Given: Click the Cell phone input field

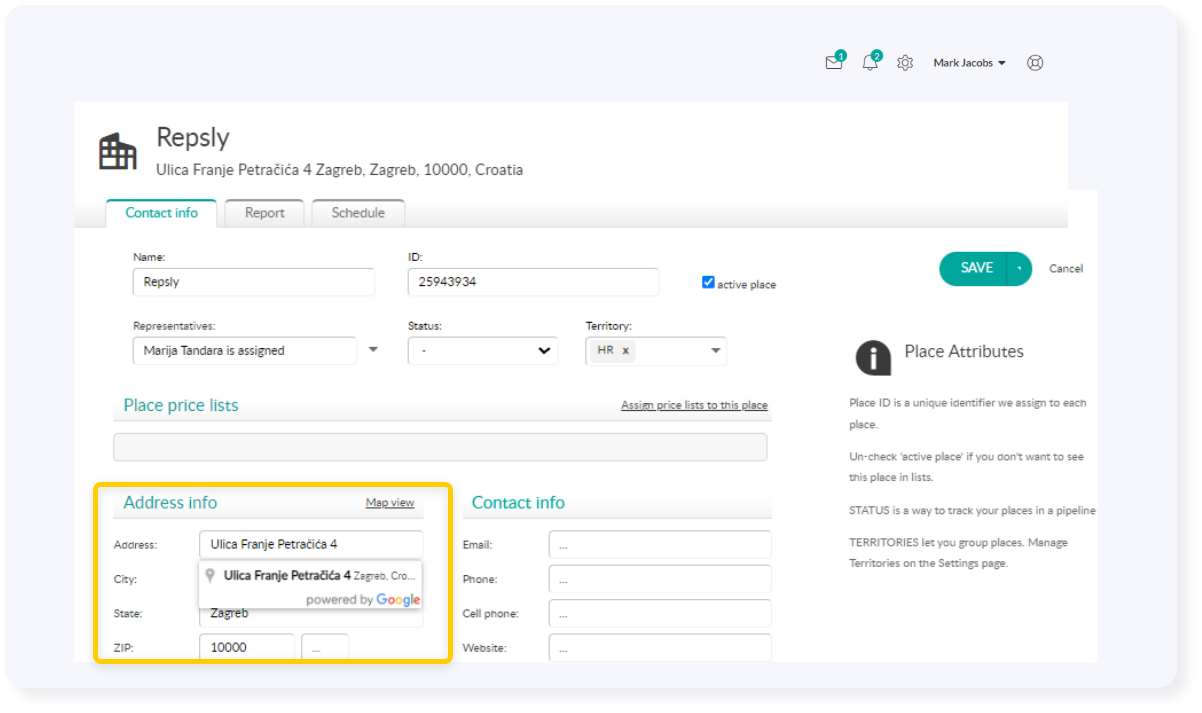Looking at the screenshot, I should (660, 613).
